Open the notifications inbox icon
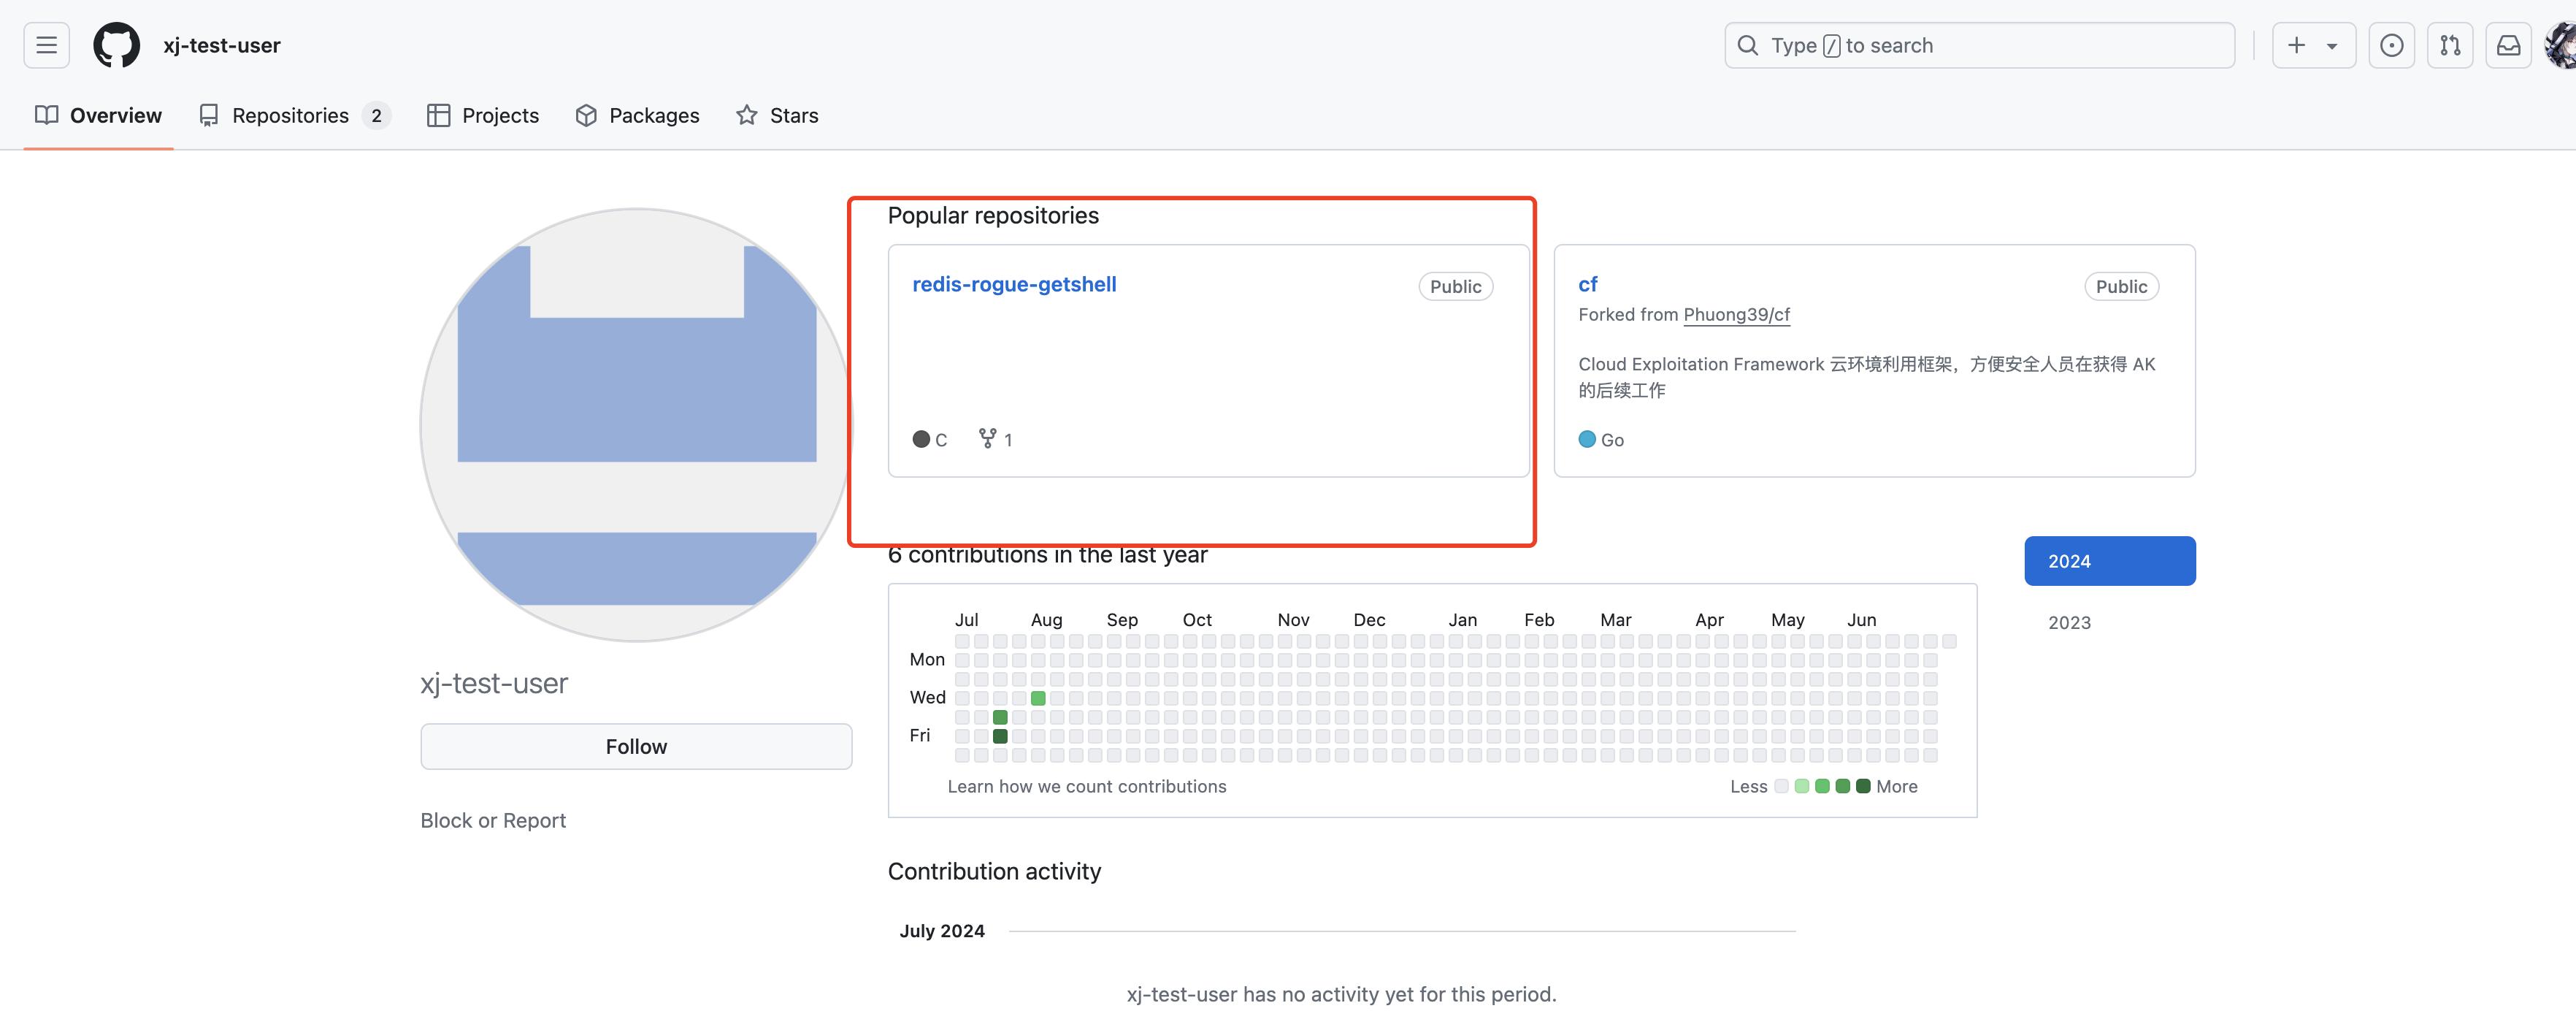Image resolution: width=2576 pixels, height=1030 pixels. 2508,45
